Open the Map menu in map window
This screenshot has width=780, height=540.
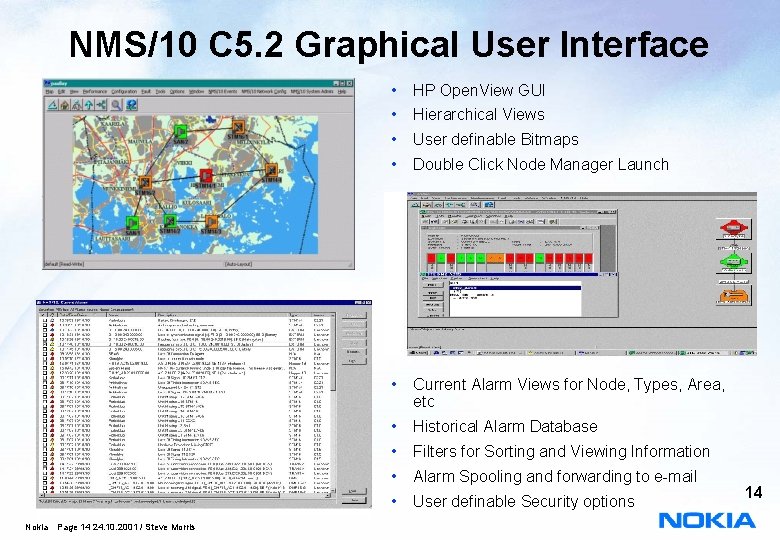(49, 92)
